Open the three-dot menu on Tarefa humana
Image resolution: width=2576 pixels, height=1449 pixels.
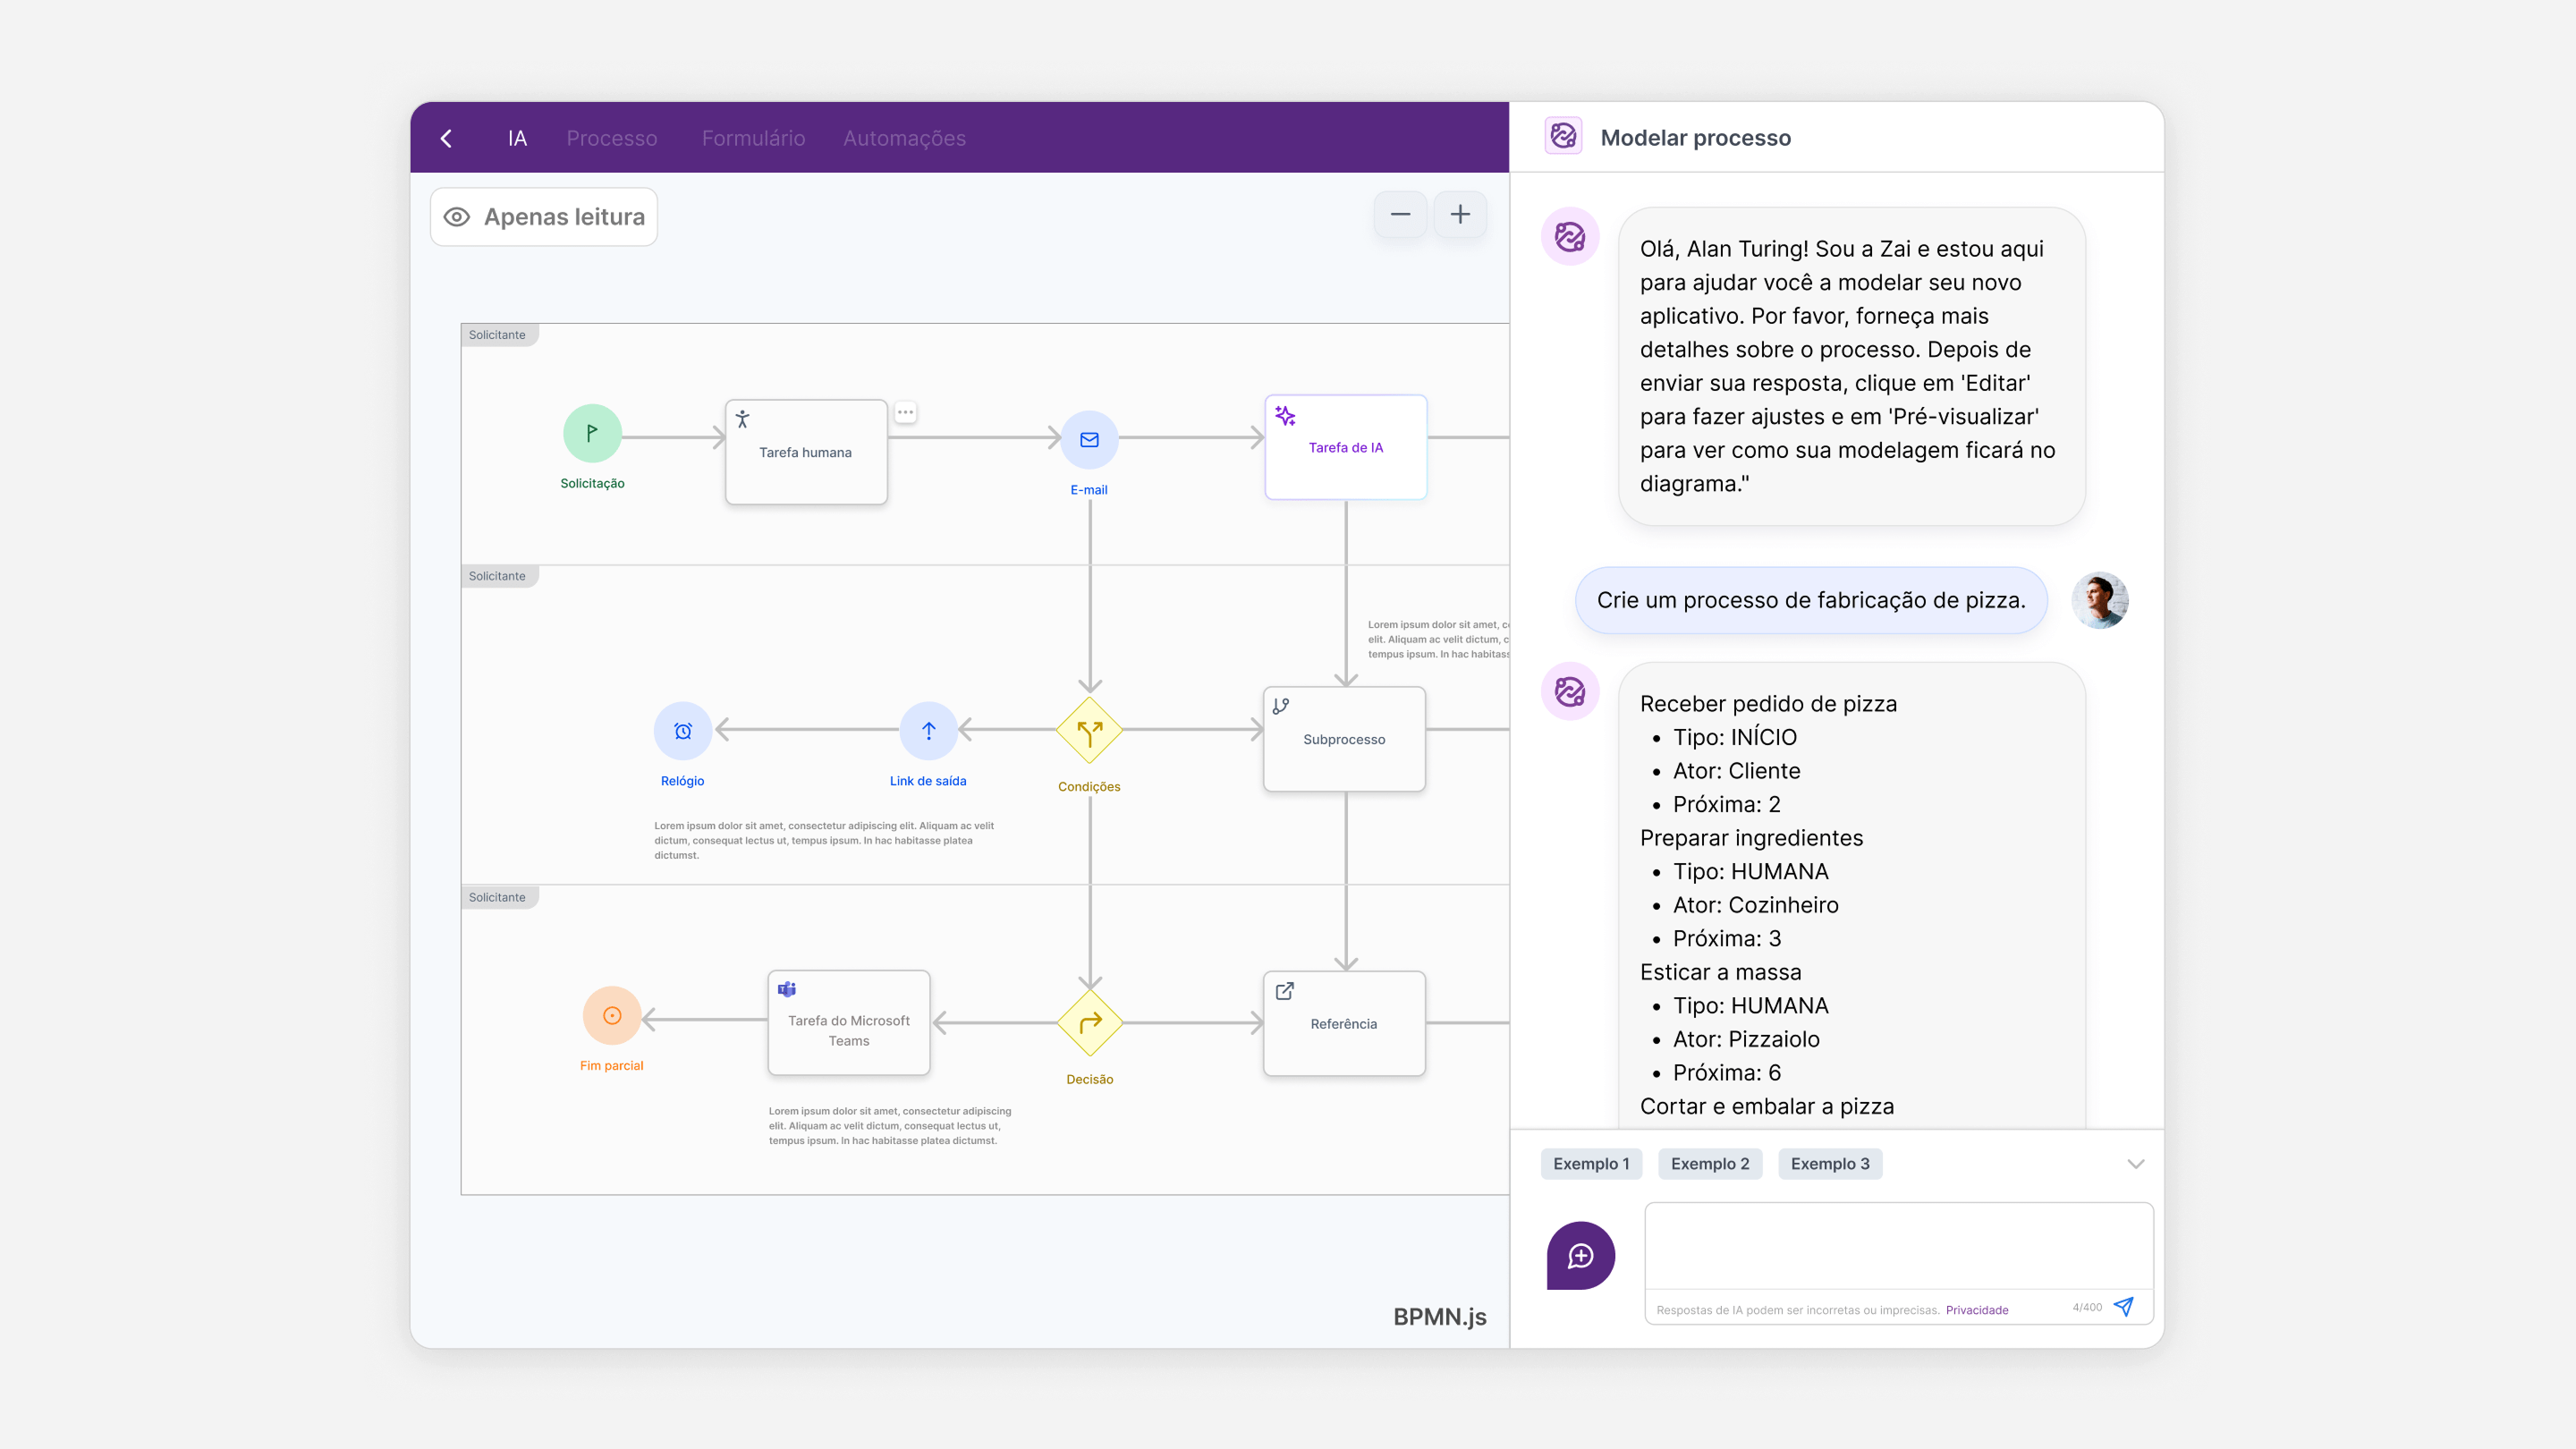point(905,412)
